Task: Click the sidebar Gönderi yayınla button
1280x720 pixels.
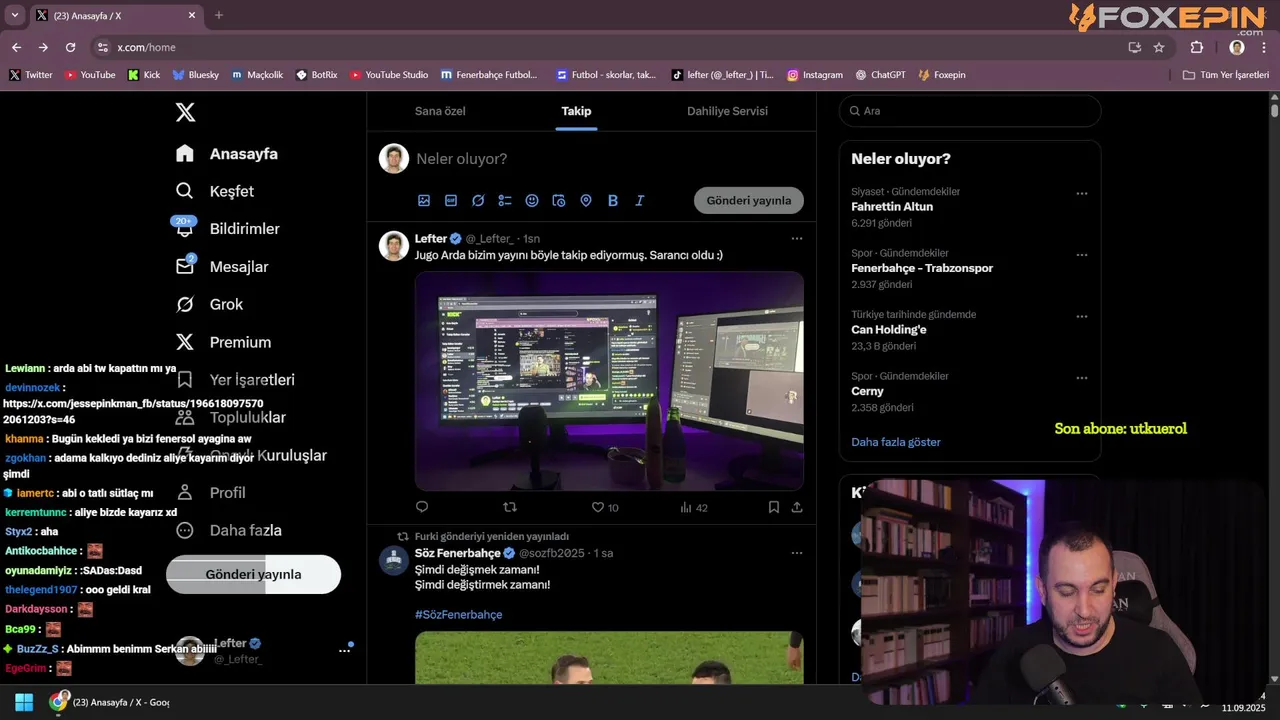Action: pos(253,574)
